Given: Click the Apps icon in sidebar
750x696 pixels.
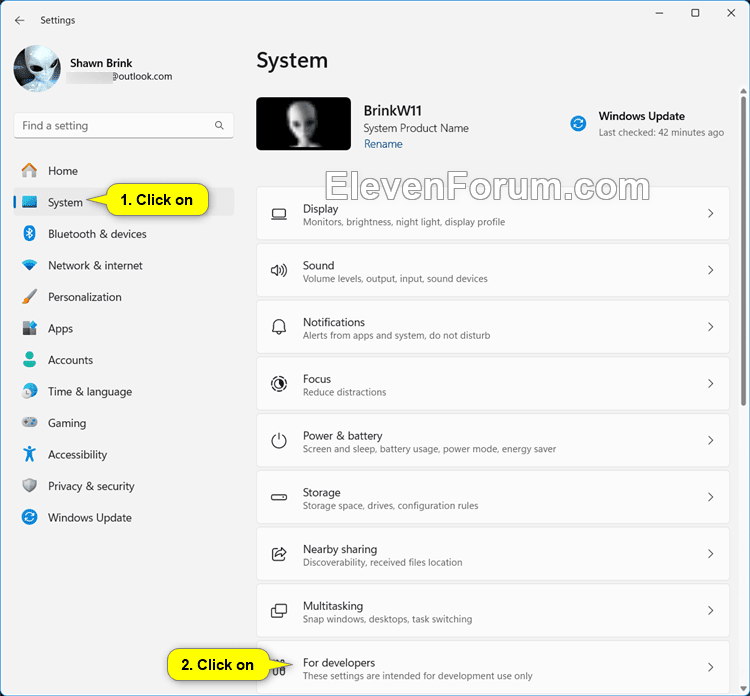Looking at the screenshot, I should (x=29, y=328).
